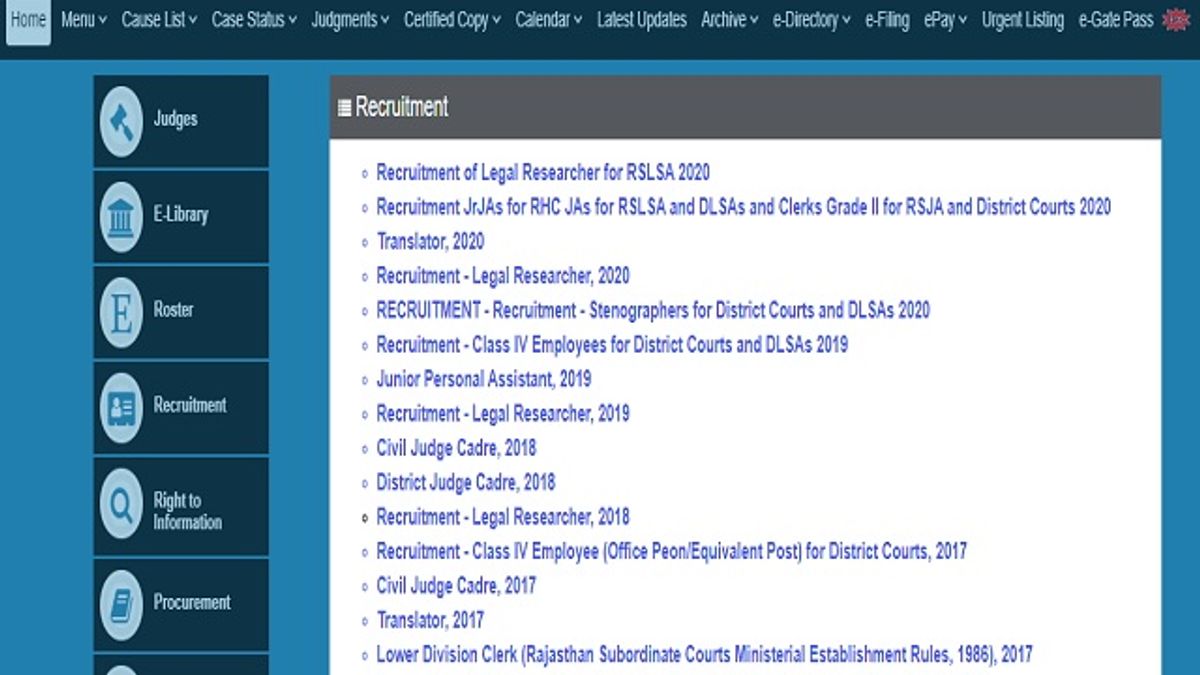
Task: Open the Judges sidebar label
Action: [175, 119]
